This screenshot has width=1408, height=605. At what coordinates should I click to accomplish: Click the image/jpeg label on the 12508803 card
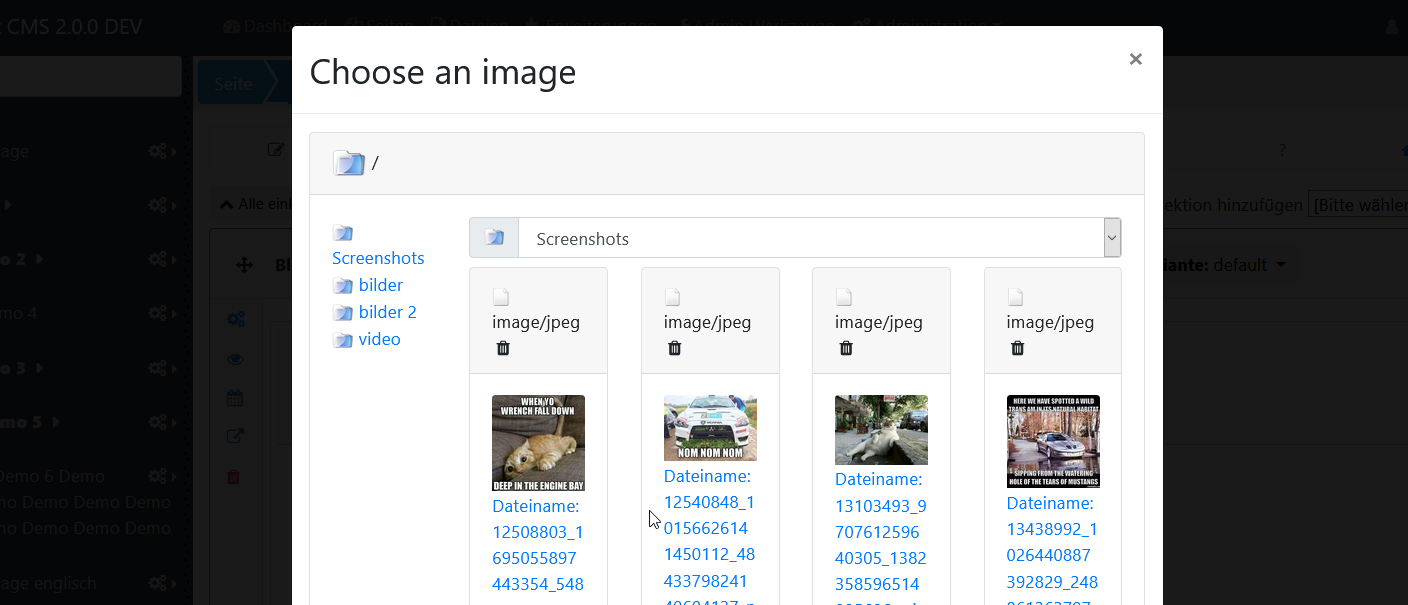[x=536, y=322]
